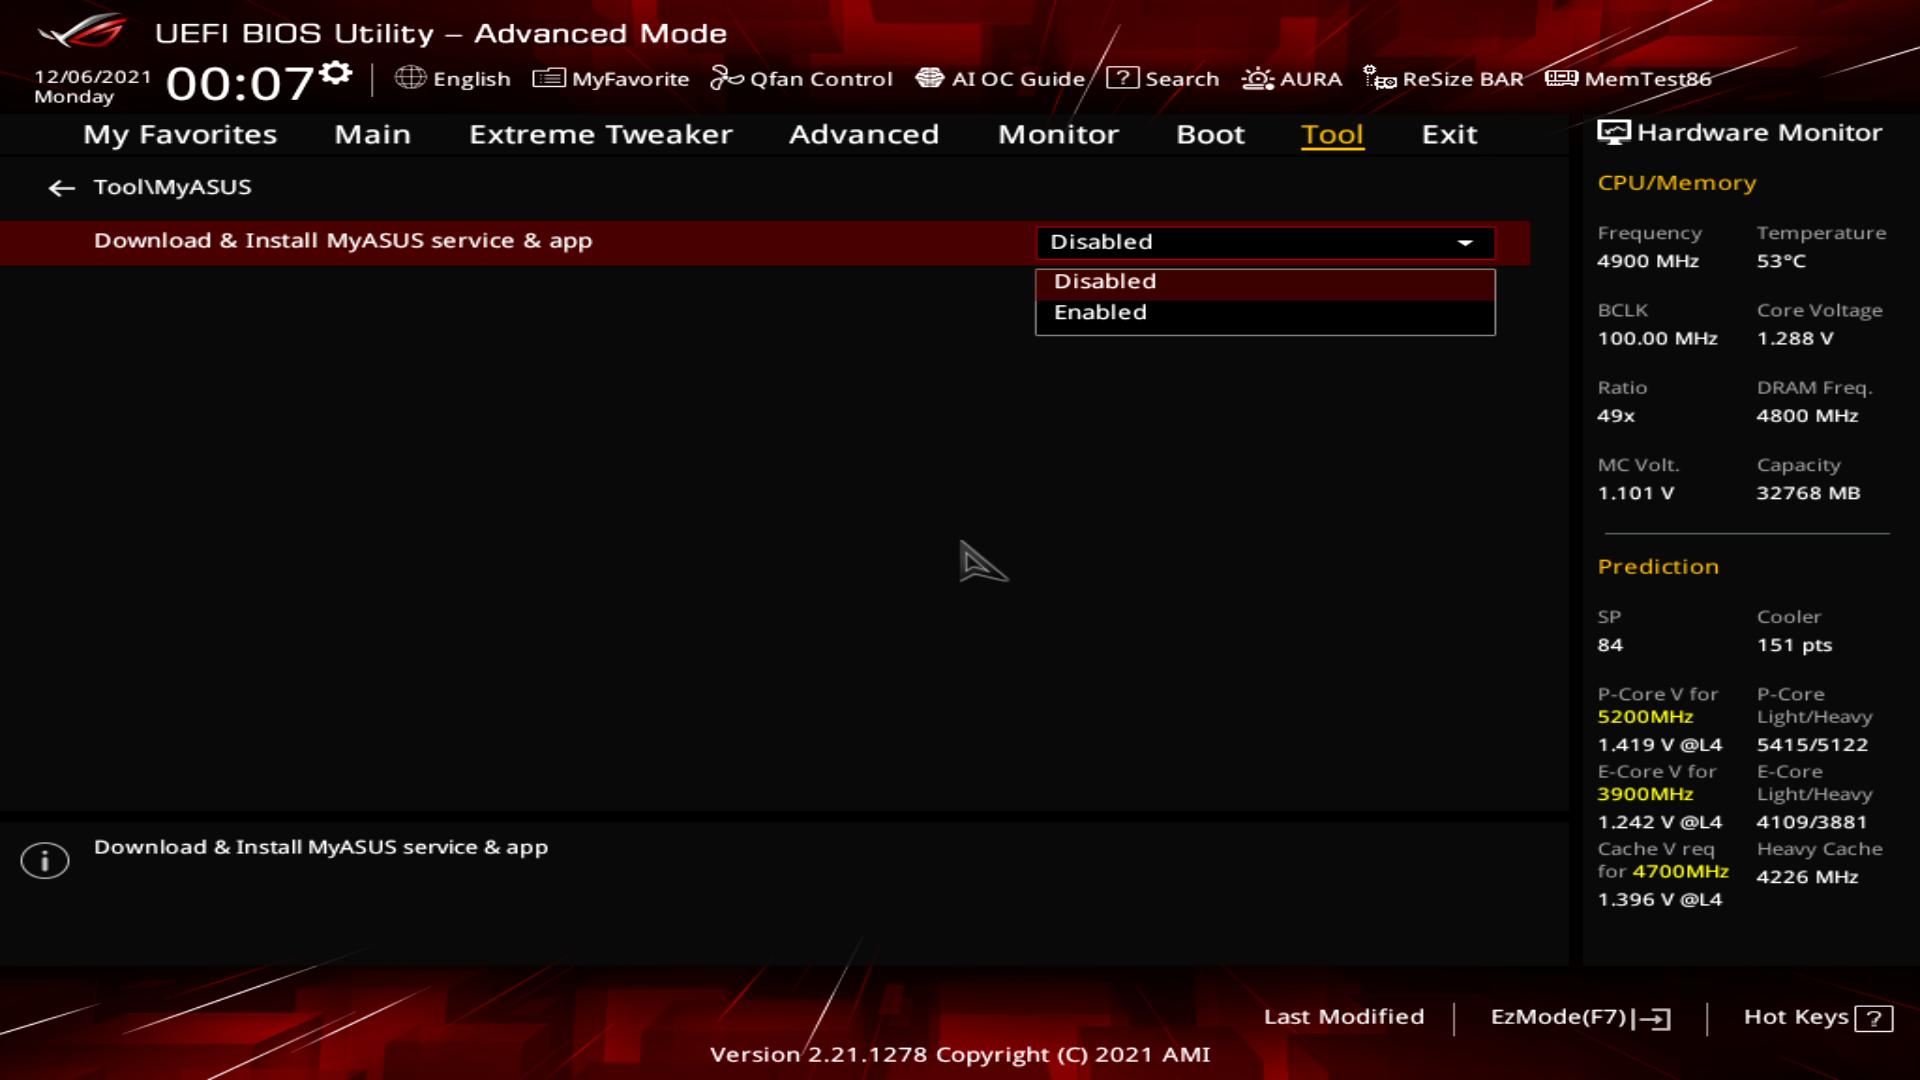Screen dimensions: 1920x1080
Task: Launch MemTest86 memory icon
Action: pos(1561,78)
